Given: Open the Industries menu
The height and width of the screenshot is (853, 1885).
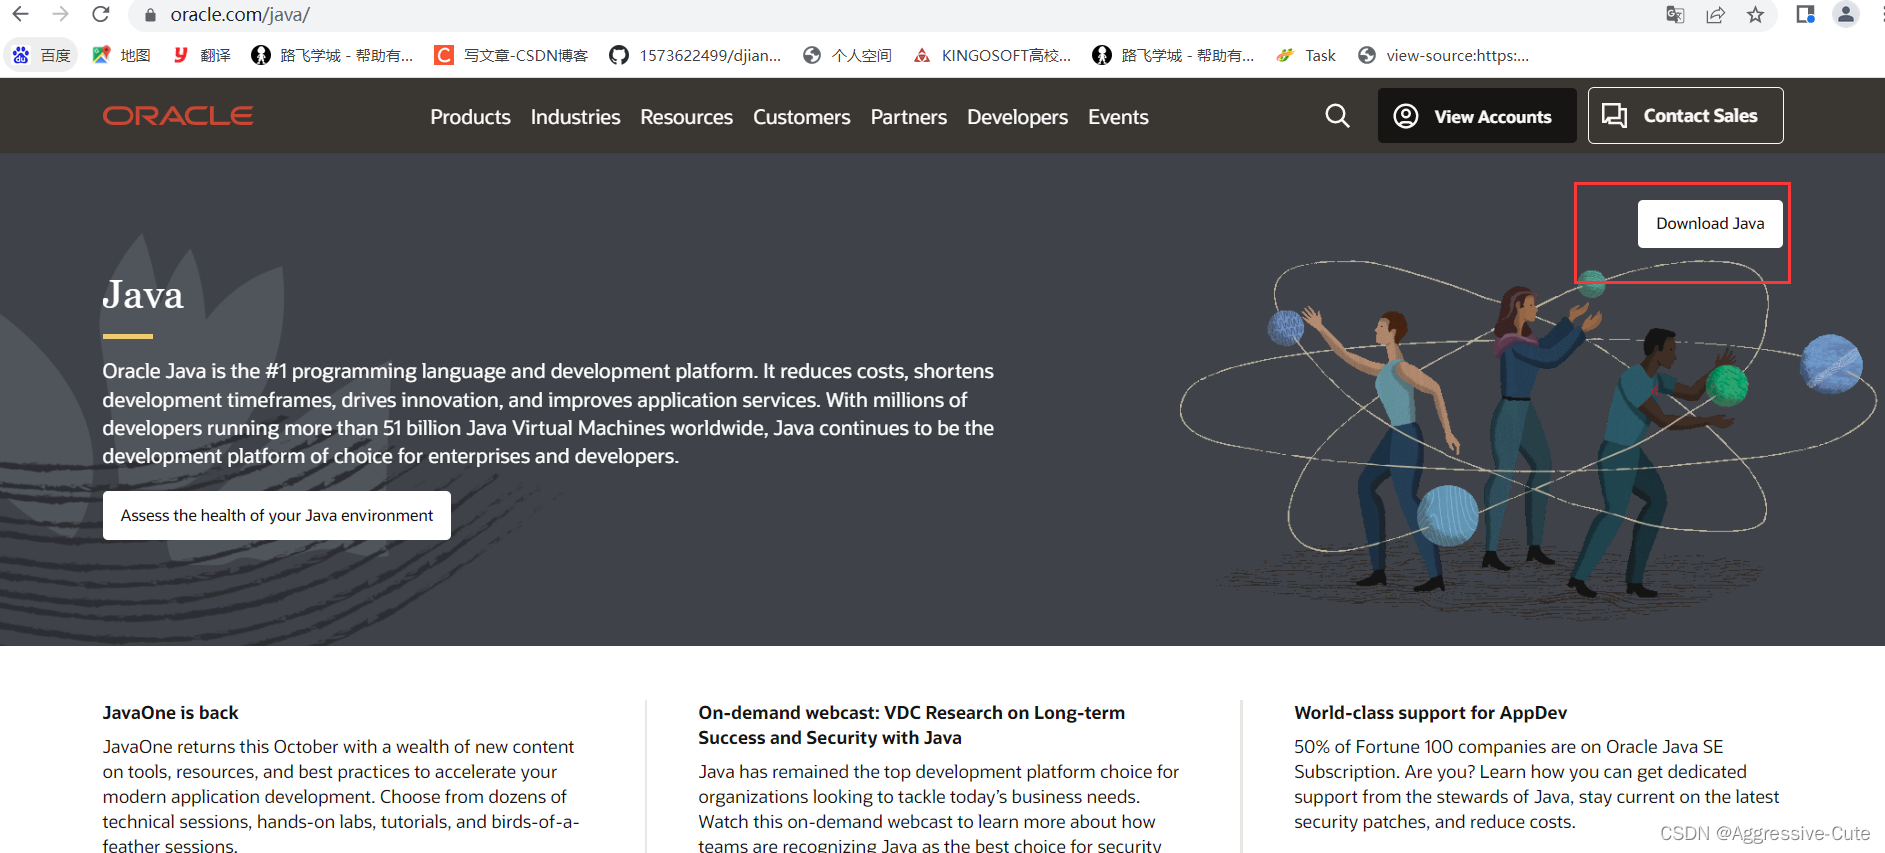Looking at the screenshot, I should pyautogui.click(x=575, y=117).
